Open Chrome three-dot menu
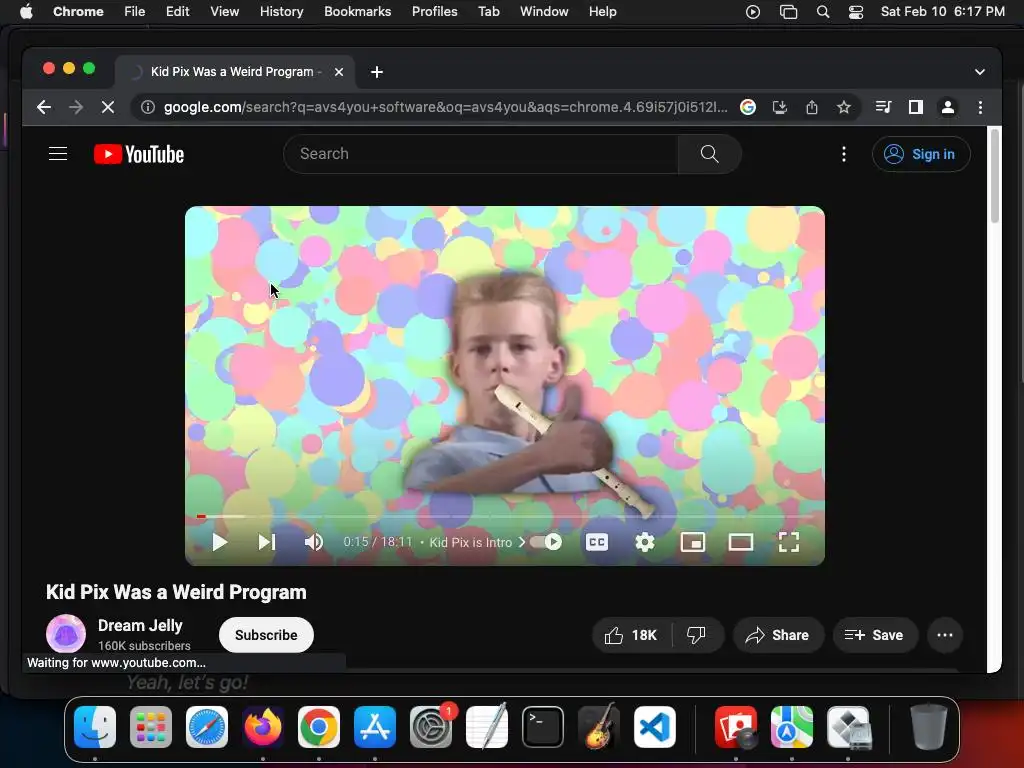 pyautogui.click(x=980, y=107)
